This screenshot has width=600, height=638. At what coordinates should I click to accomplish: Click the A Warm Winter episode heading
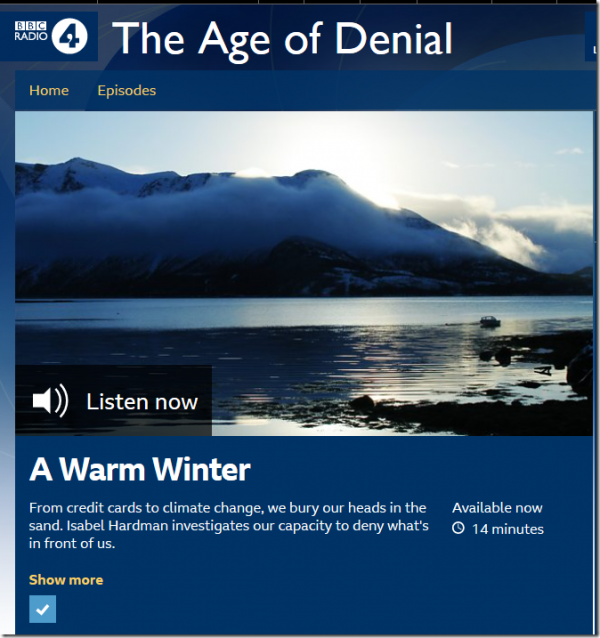click(x=140, y=470)
